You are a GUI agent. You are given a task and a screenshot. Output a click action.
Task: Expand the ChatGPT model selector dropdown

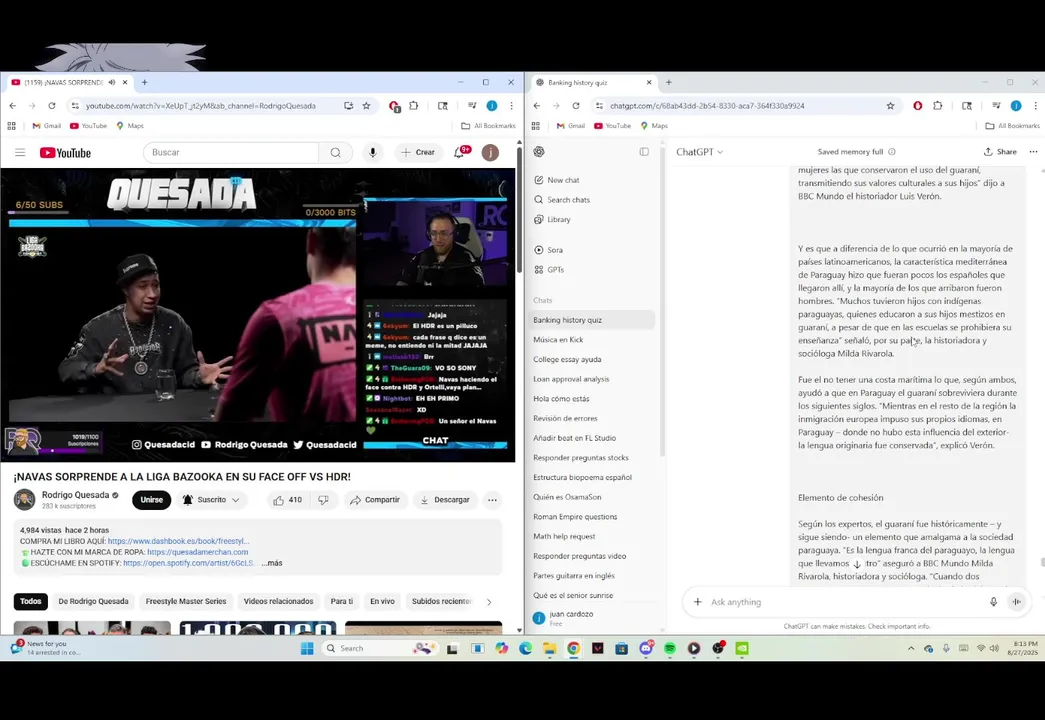pos(699,152)
